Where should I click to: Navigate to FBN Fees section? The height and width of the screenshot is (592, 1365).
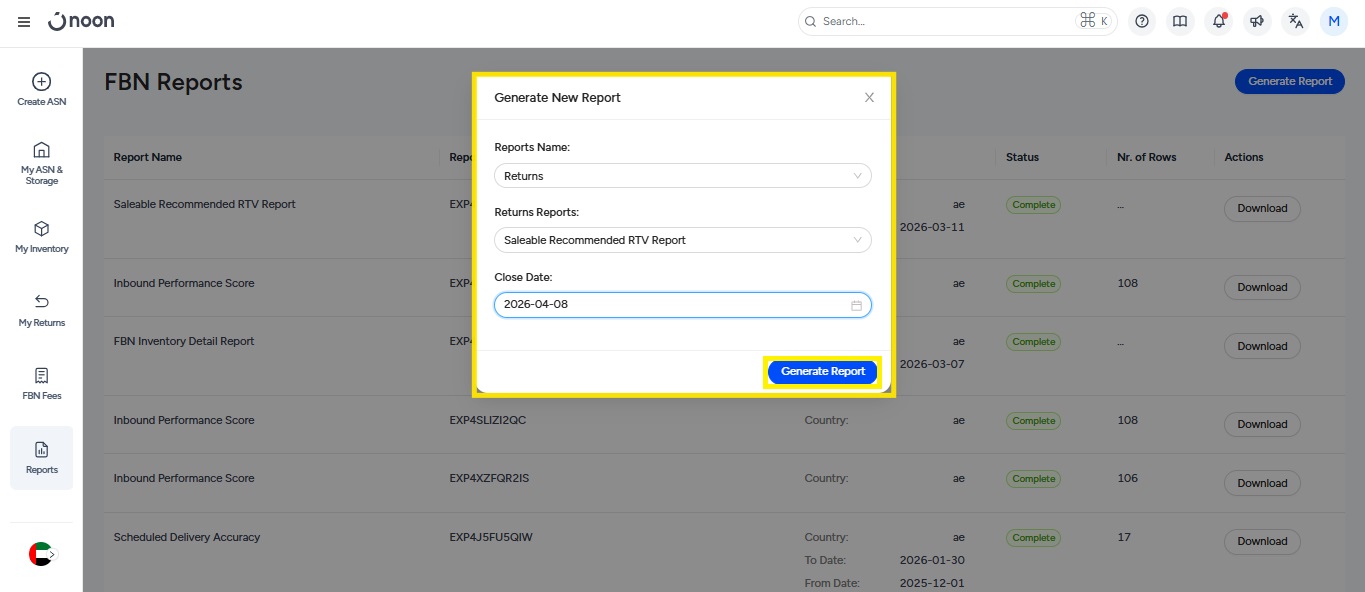click(x=42, y=384)
